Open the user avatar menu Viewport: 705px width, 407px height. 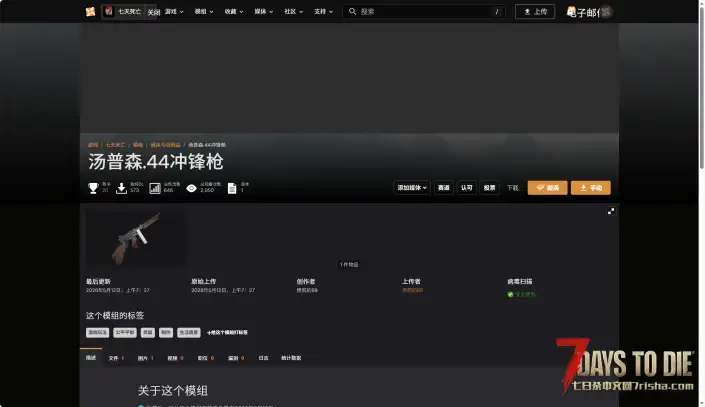[606, 12]
